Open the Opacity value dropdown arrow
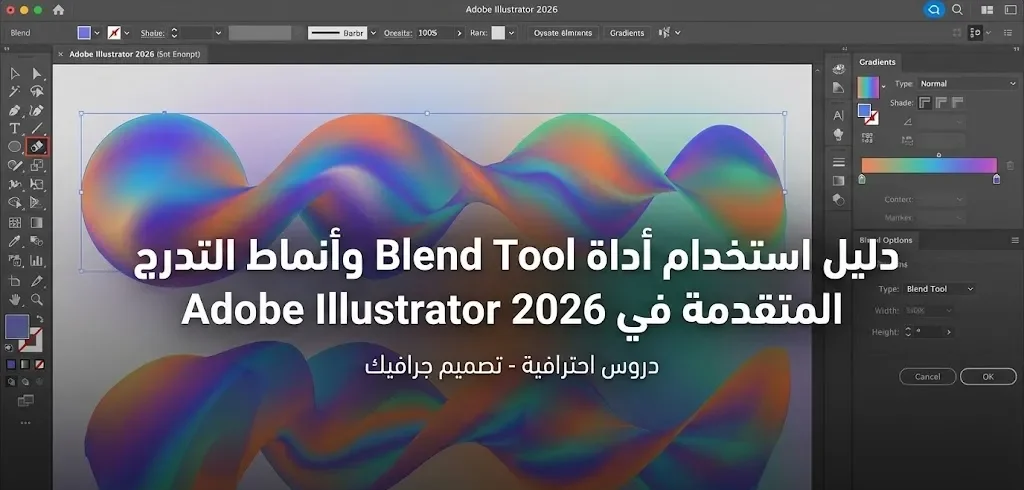This screenshot has width=1024, height=490. [x=457, y=33]
